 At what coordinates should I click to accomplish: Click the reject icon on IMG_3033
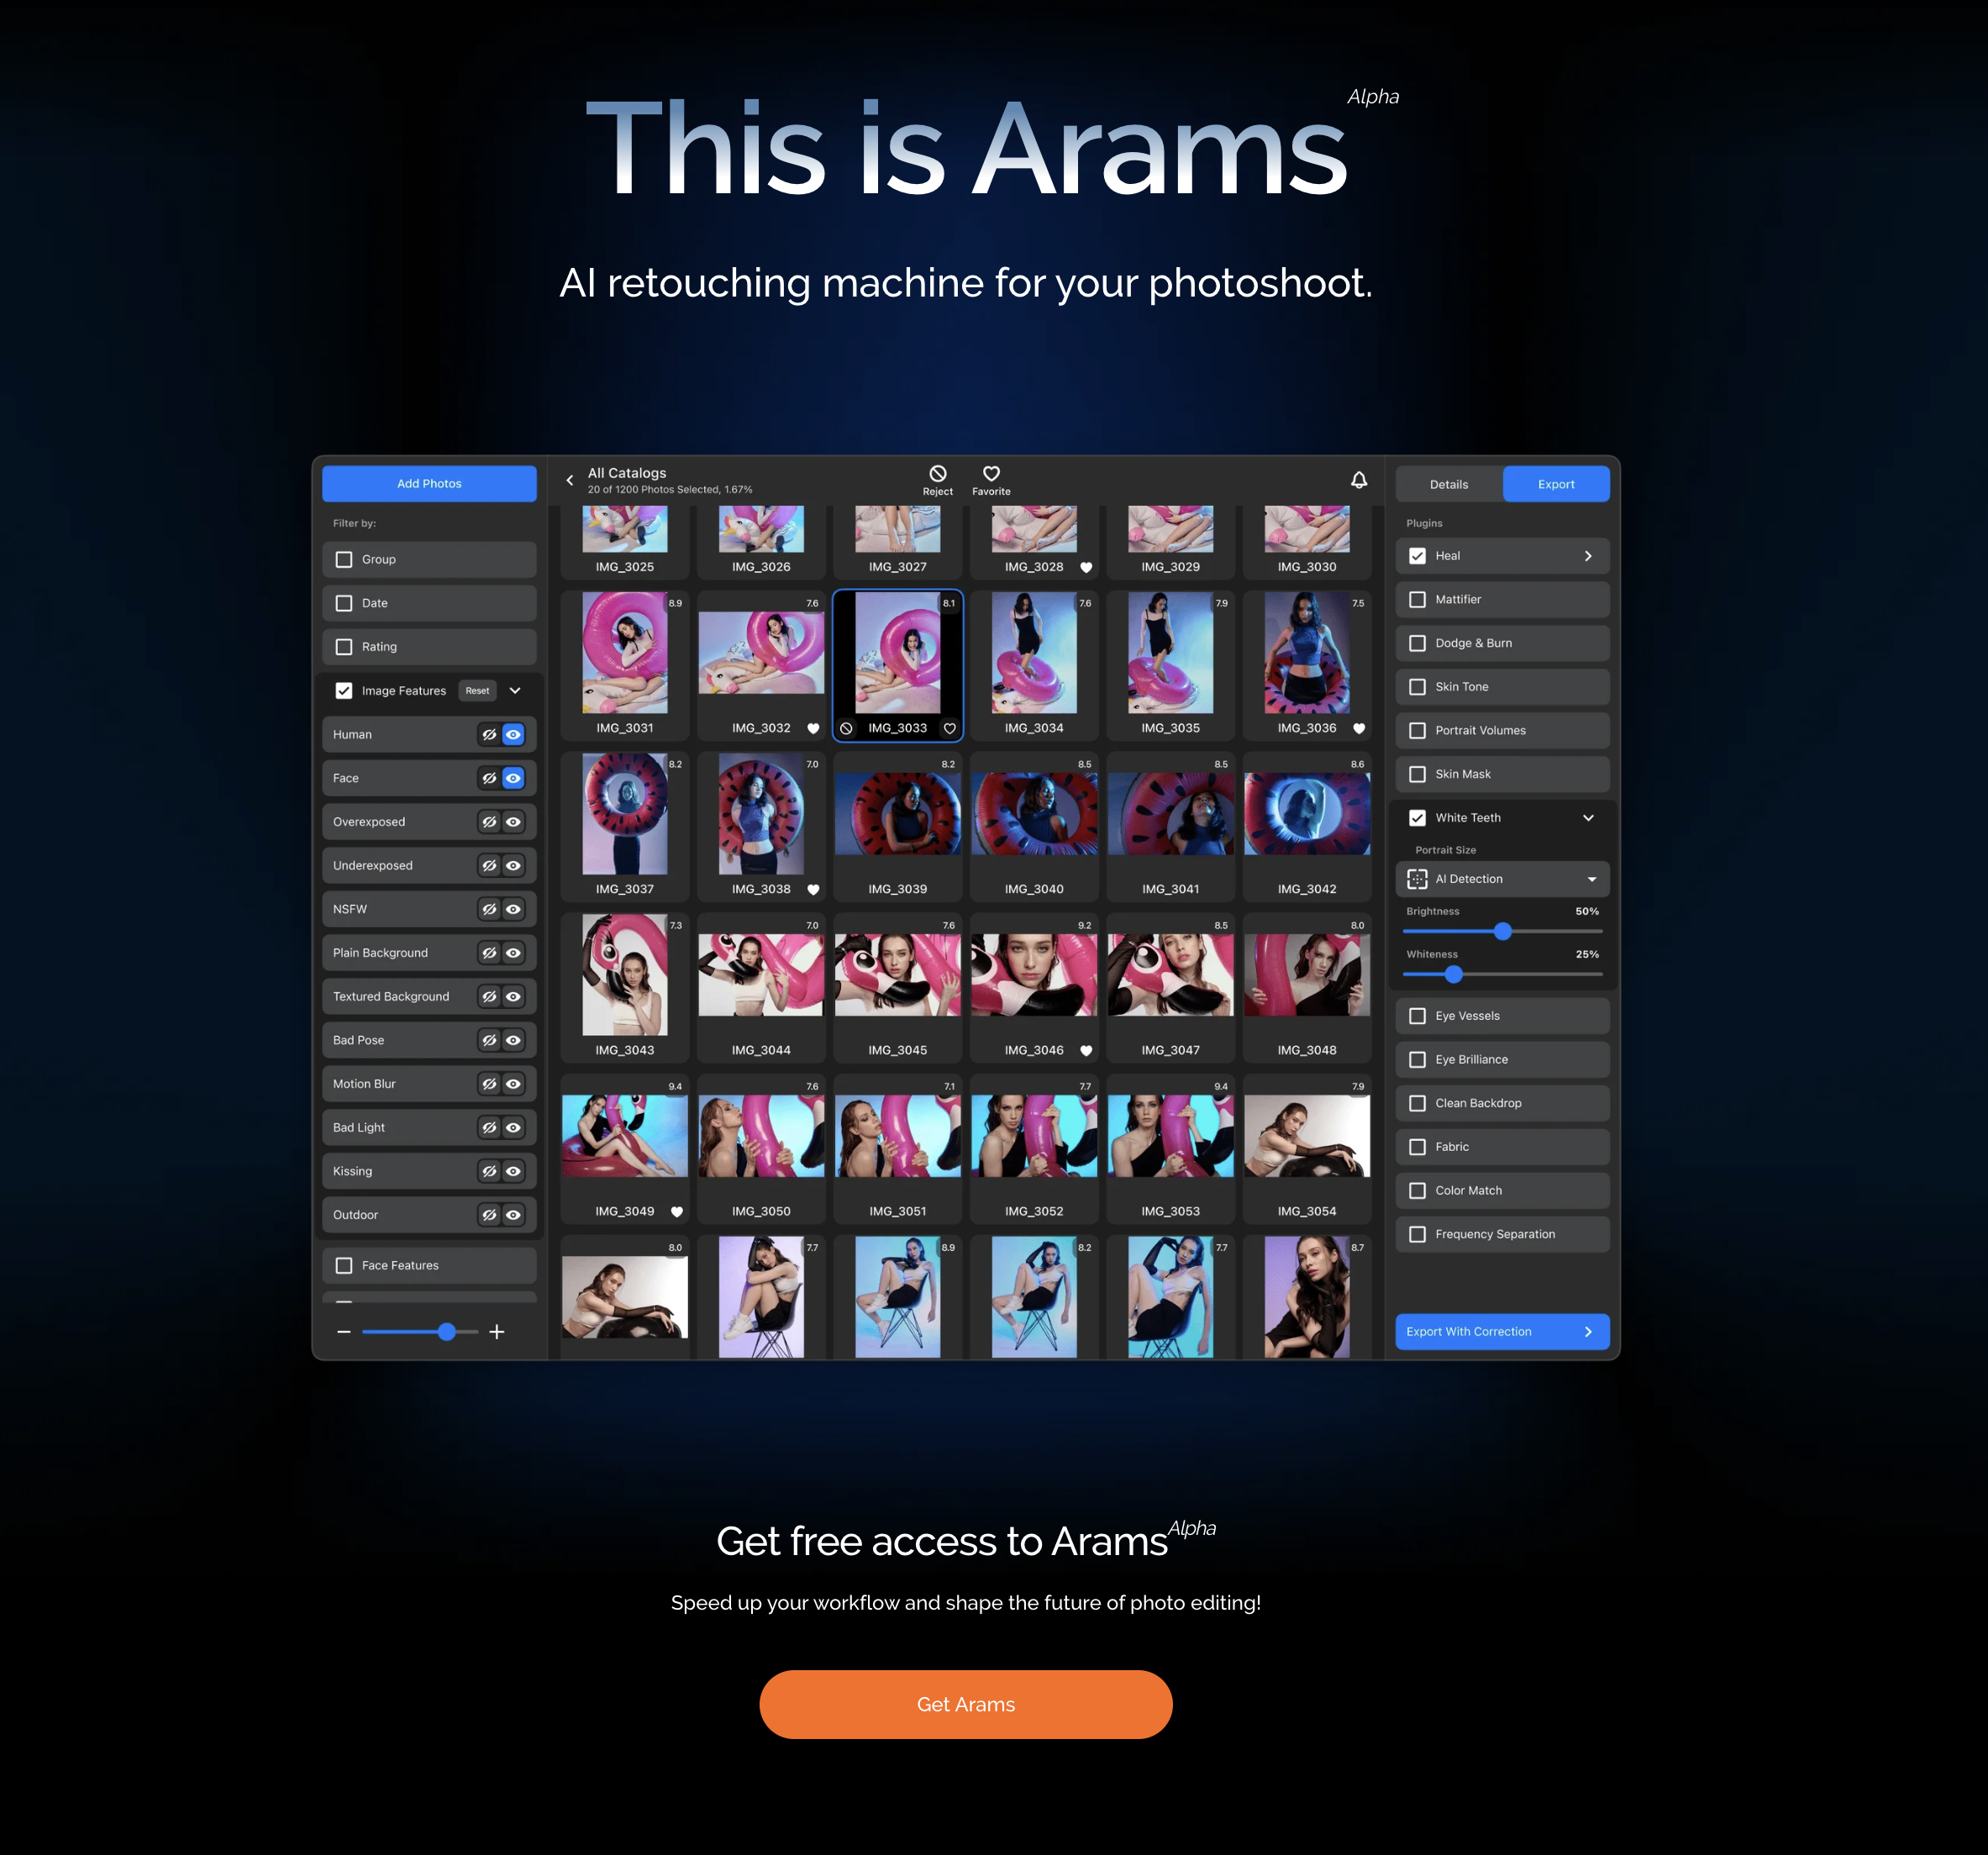tap(846, 729)
